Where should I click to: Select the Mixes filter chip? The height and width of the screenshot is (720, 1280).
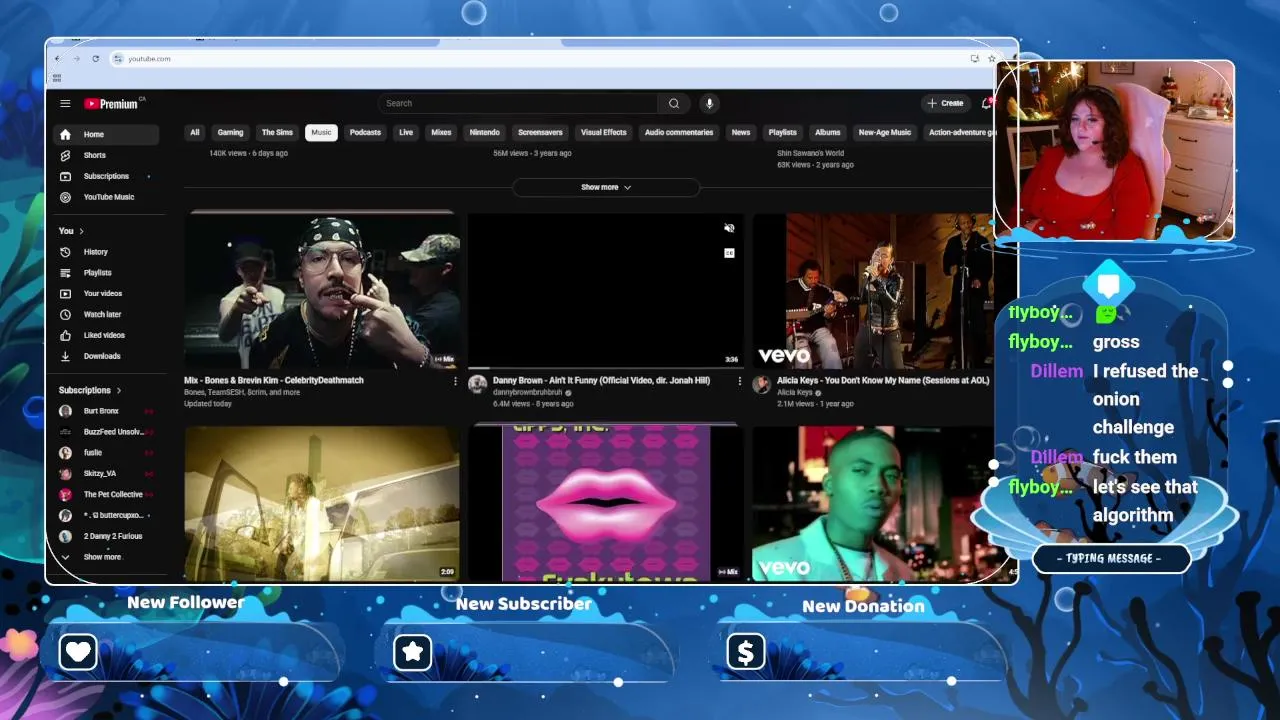tap(441, 132)
